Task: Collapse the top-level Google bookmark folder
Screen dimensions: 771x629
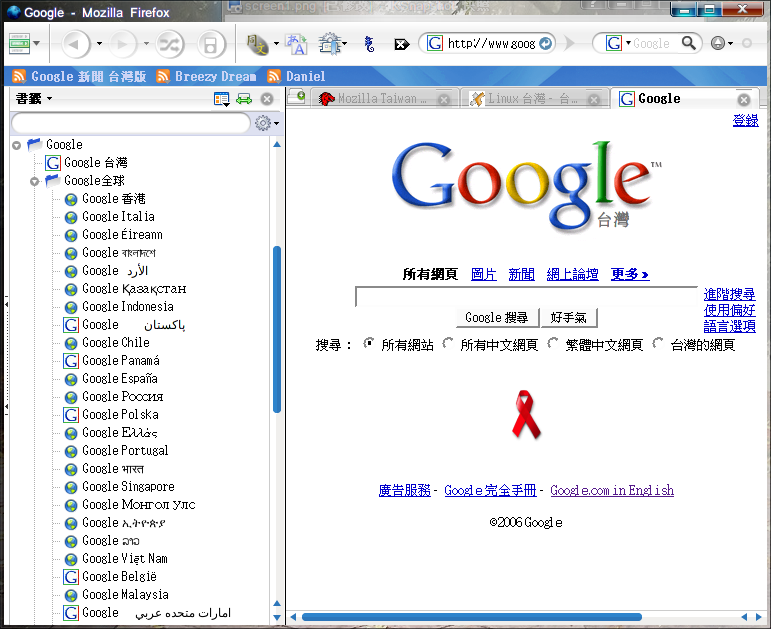Action: pos(17,145)
